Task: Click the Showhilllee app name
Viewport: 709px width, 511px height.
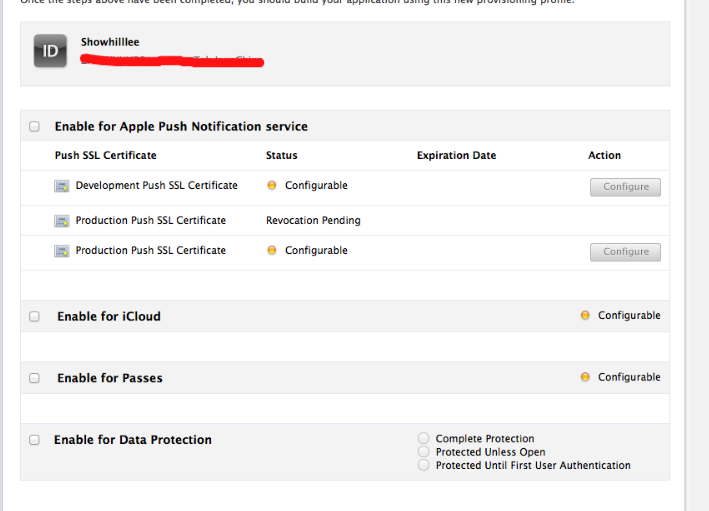Action: 110,42
